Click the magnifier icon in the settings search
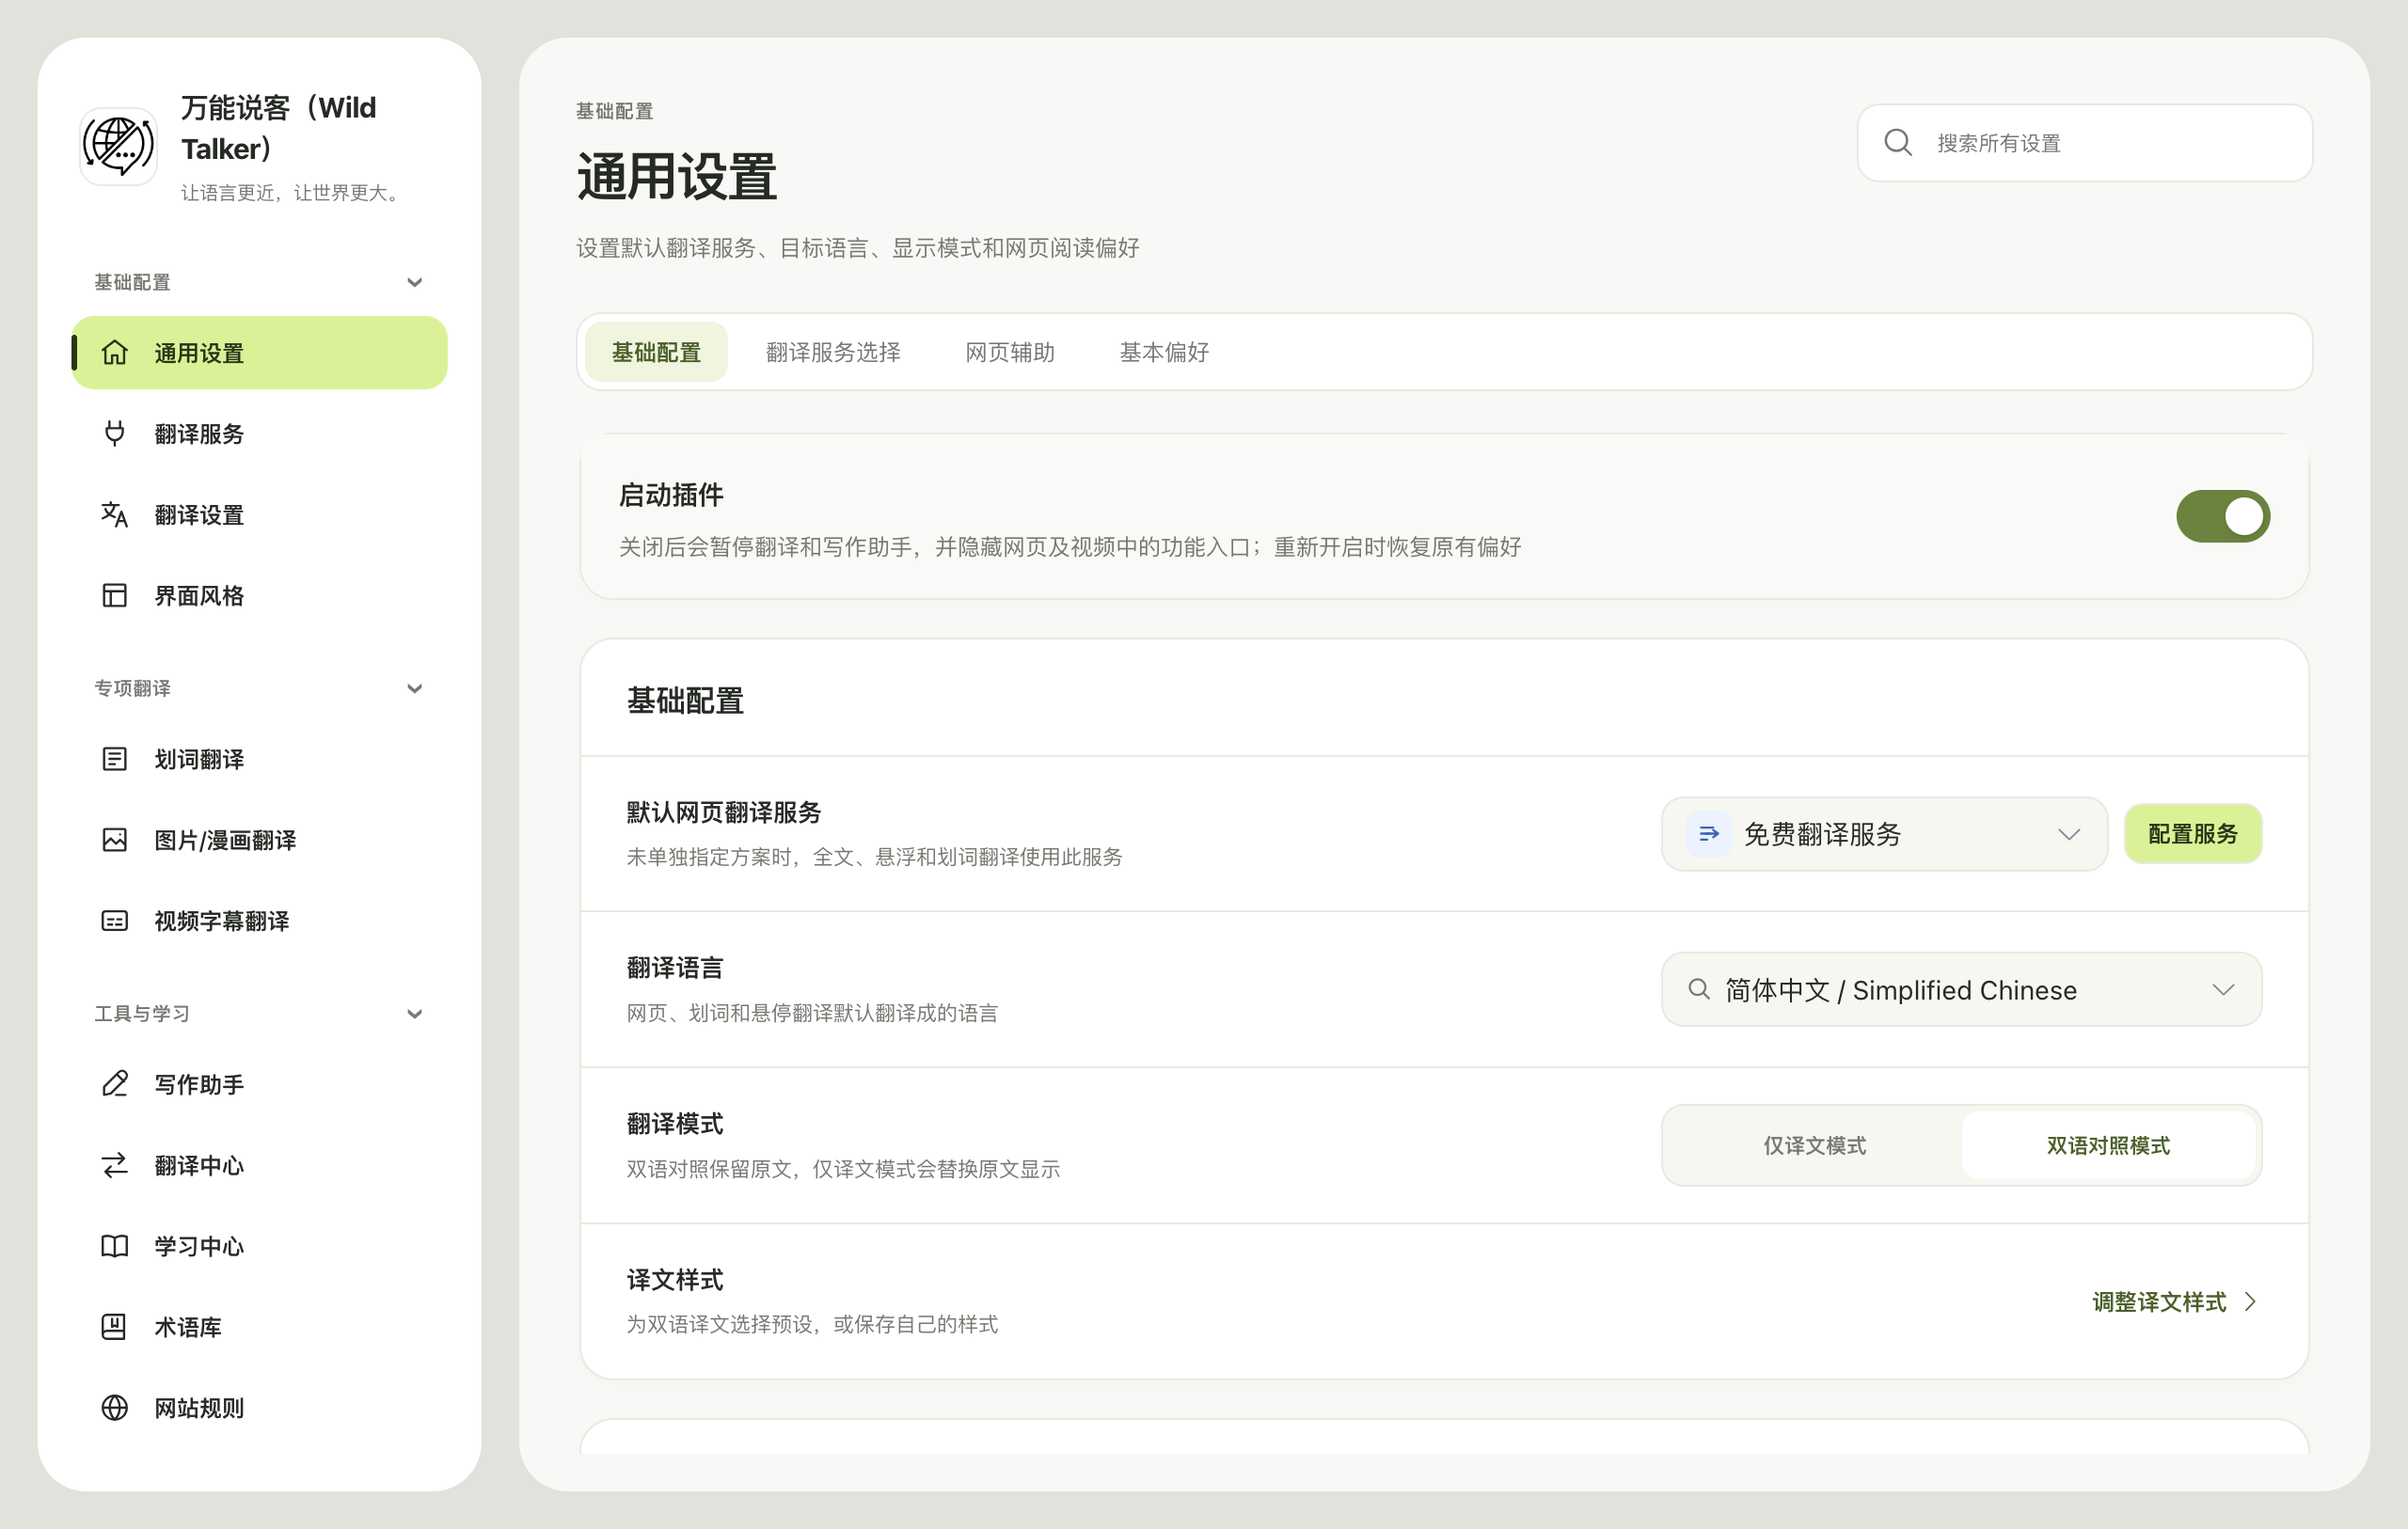Viewport: 2408px width, 1529px height. pyautogui.click(x=1897, y=143)
